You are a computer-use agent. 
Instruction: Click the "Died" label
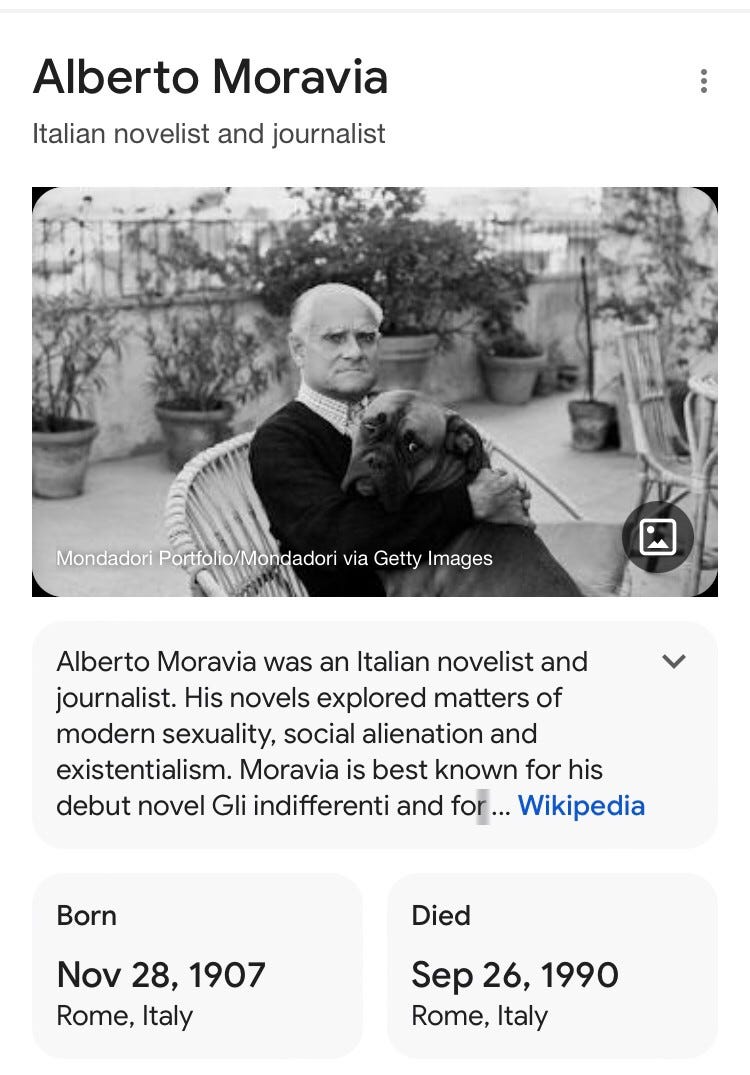[441, 916]
